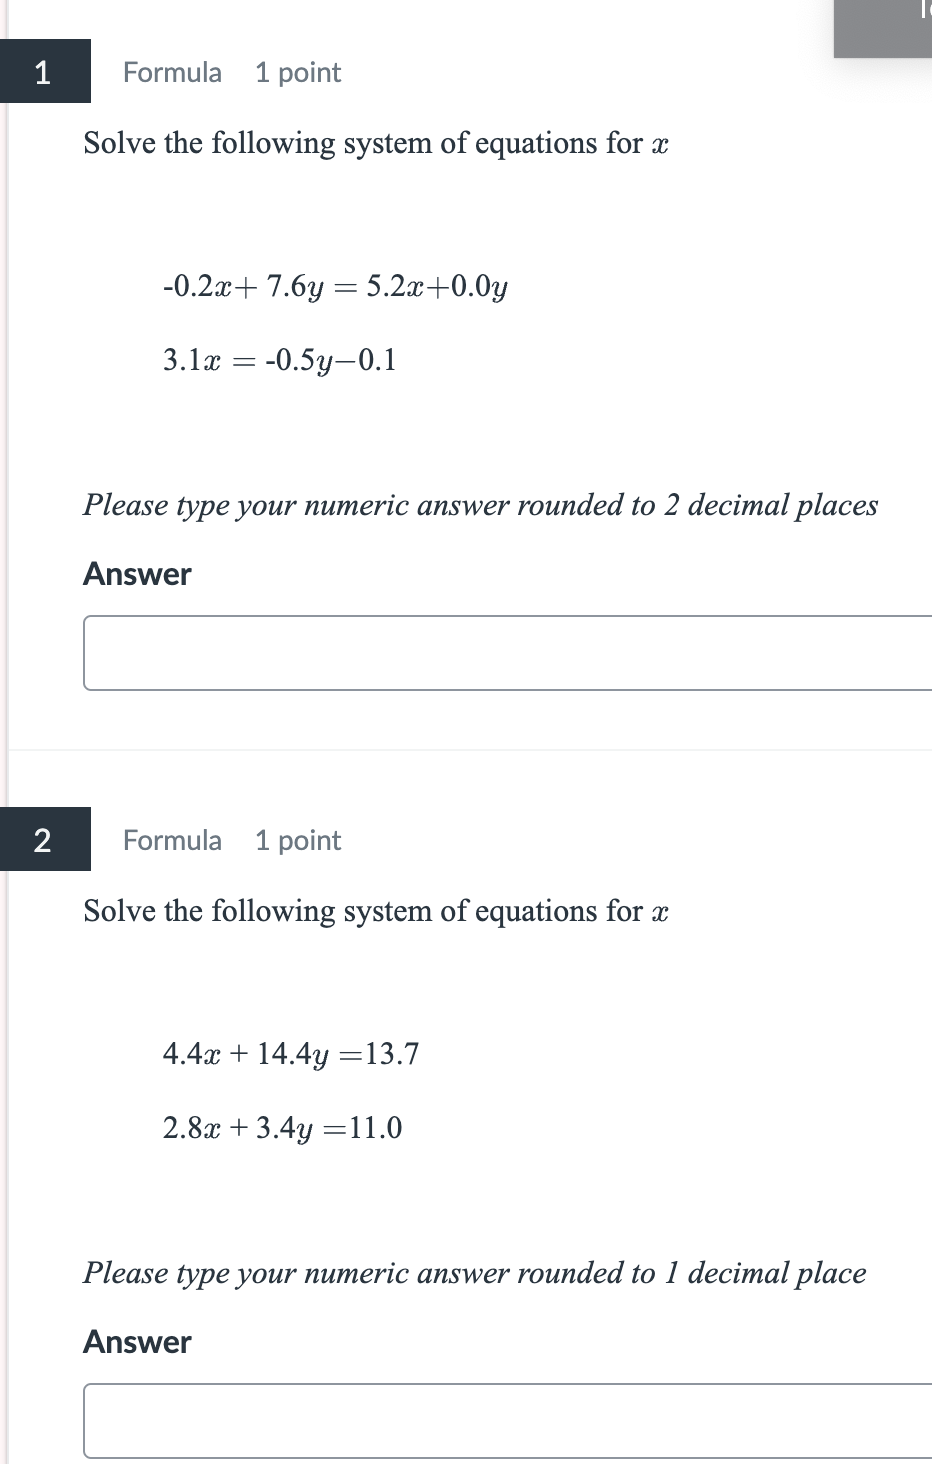This screenshot has height=1464, width=932.
Task: Click the Answer heading under Question 1
Action: 136,574
